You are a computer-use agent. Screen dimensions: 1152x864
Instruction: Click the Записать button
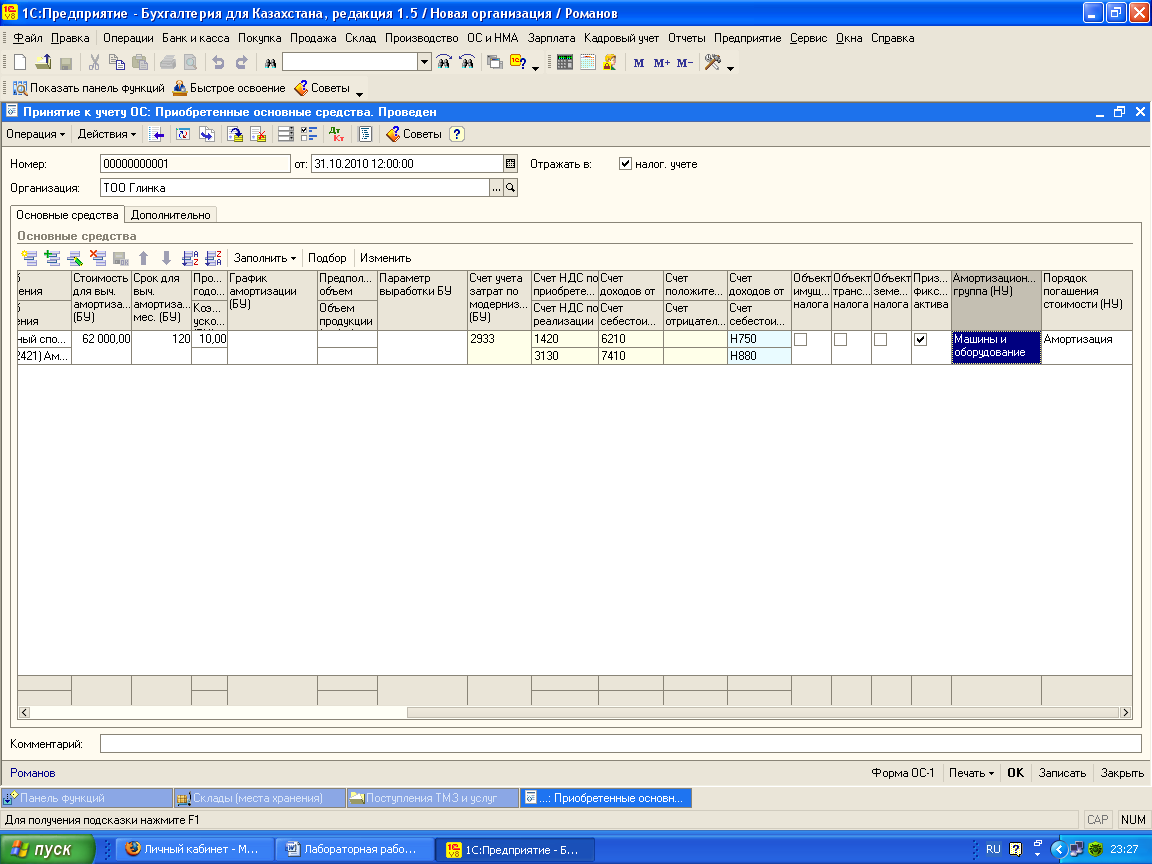(1062, 773)
